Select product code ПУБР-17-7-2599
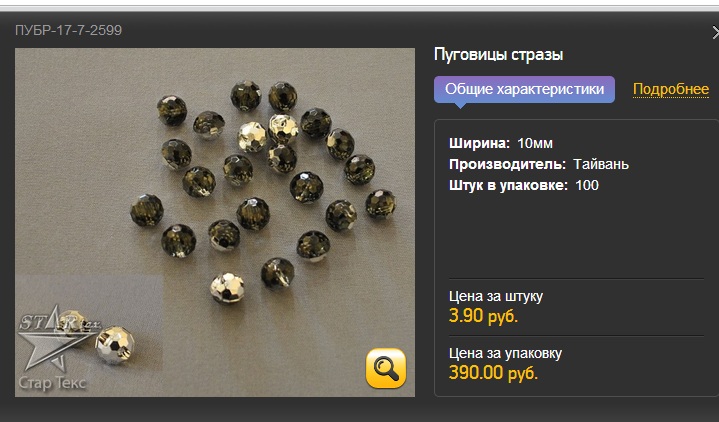Image resolution: width=719 pixels, height=422 pixels. 68,30
